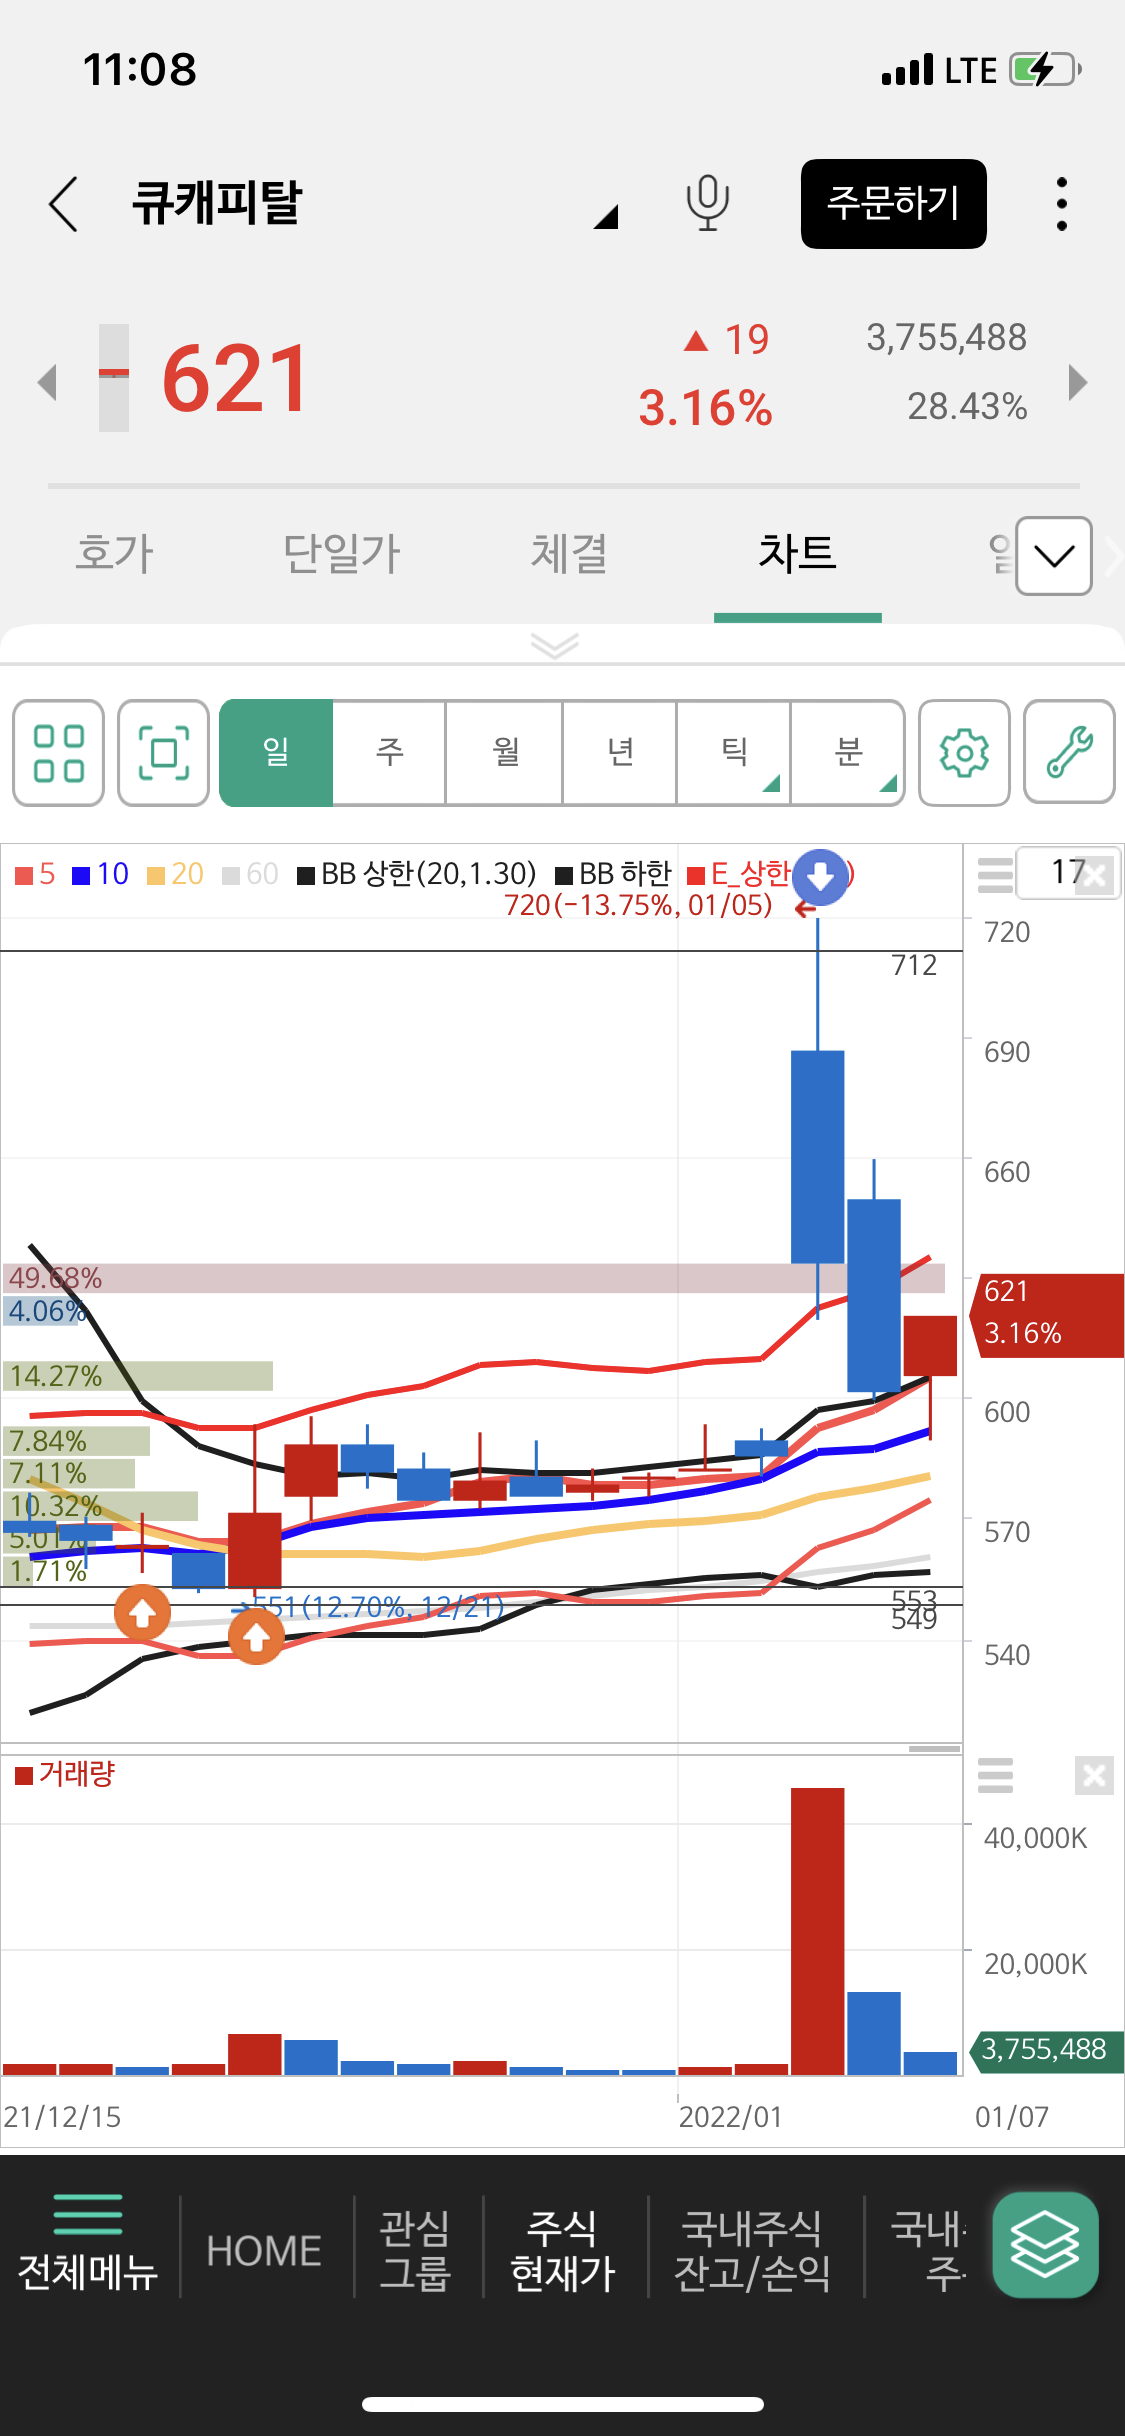The height and width of the screenshot is (2436, 1125).
Task: Go to HOME in bottom bar
Action: pos(264,2251)
